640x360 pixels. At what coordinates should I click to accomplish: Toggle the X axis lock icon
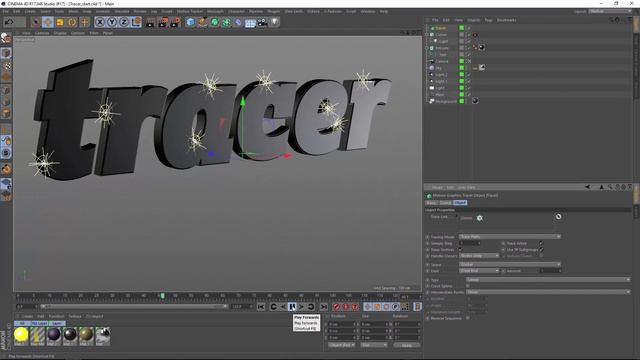100,22
